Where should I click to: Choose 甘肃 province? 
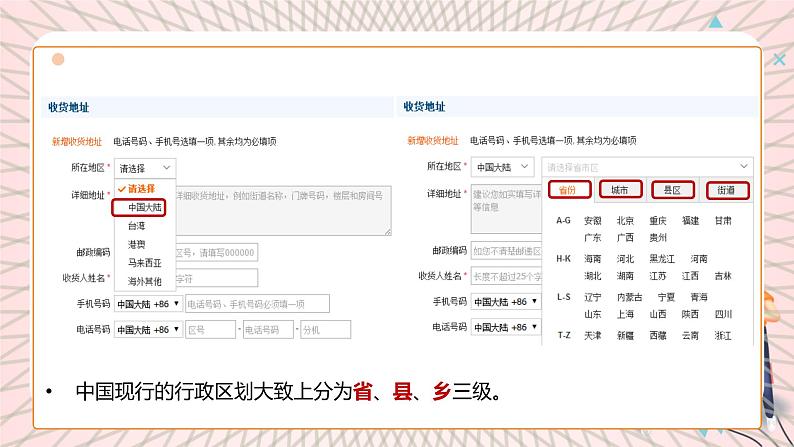[x=723, y=221]
